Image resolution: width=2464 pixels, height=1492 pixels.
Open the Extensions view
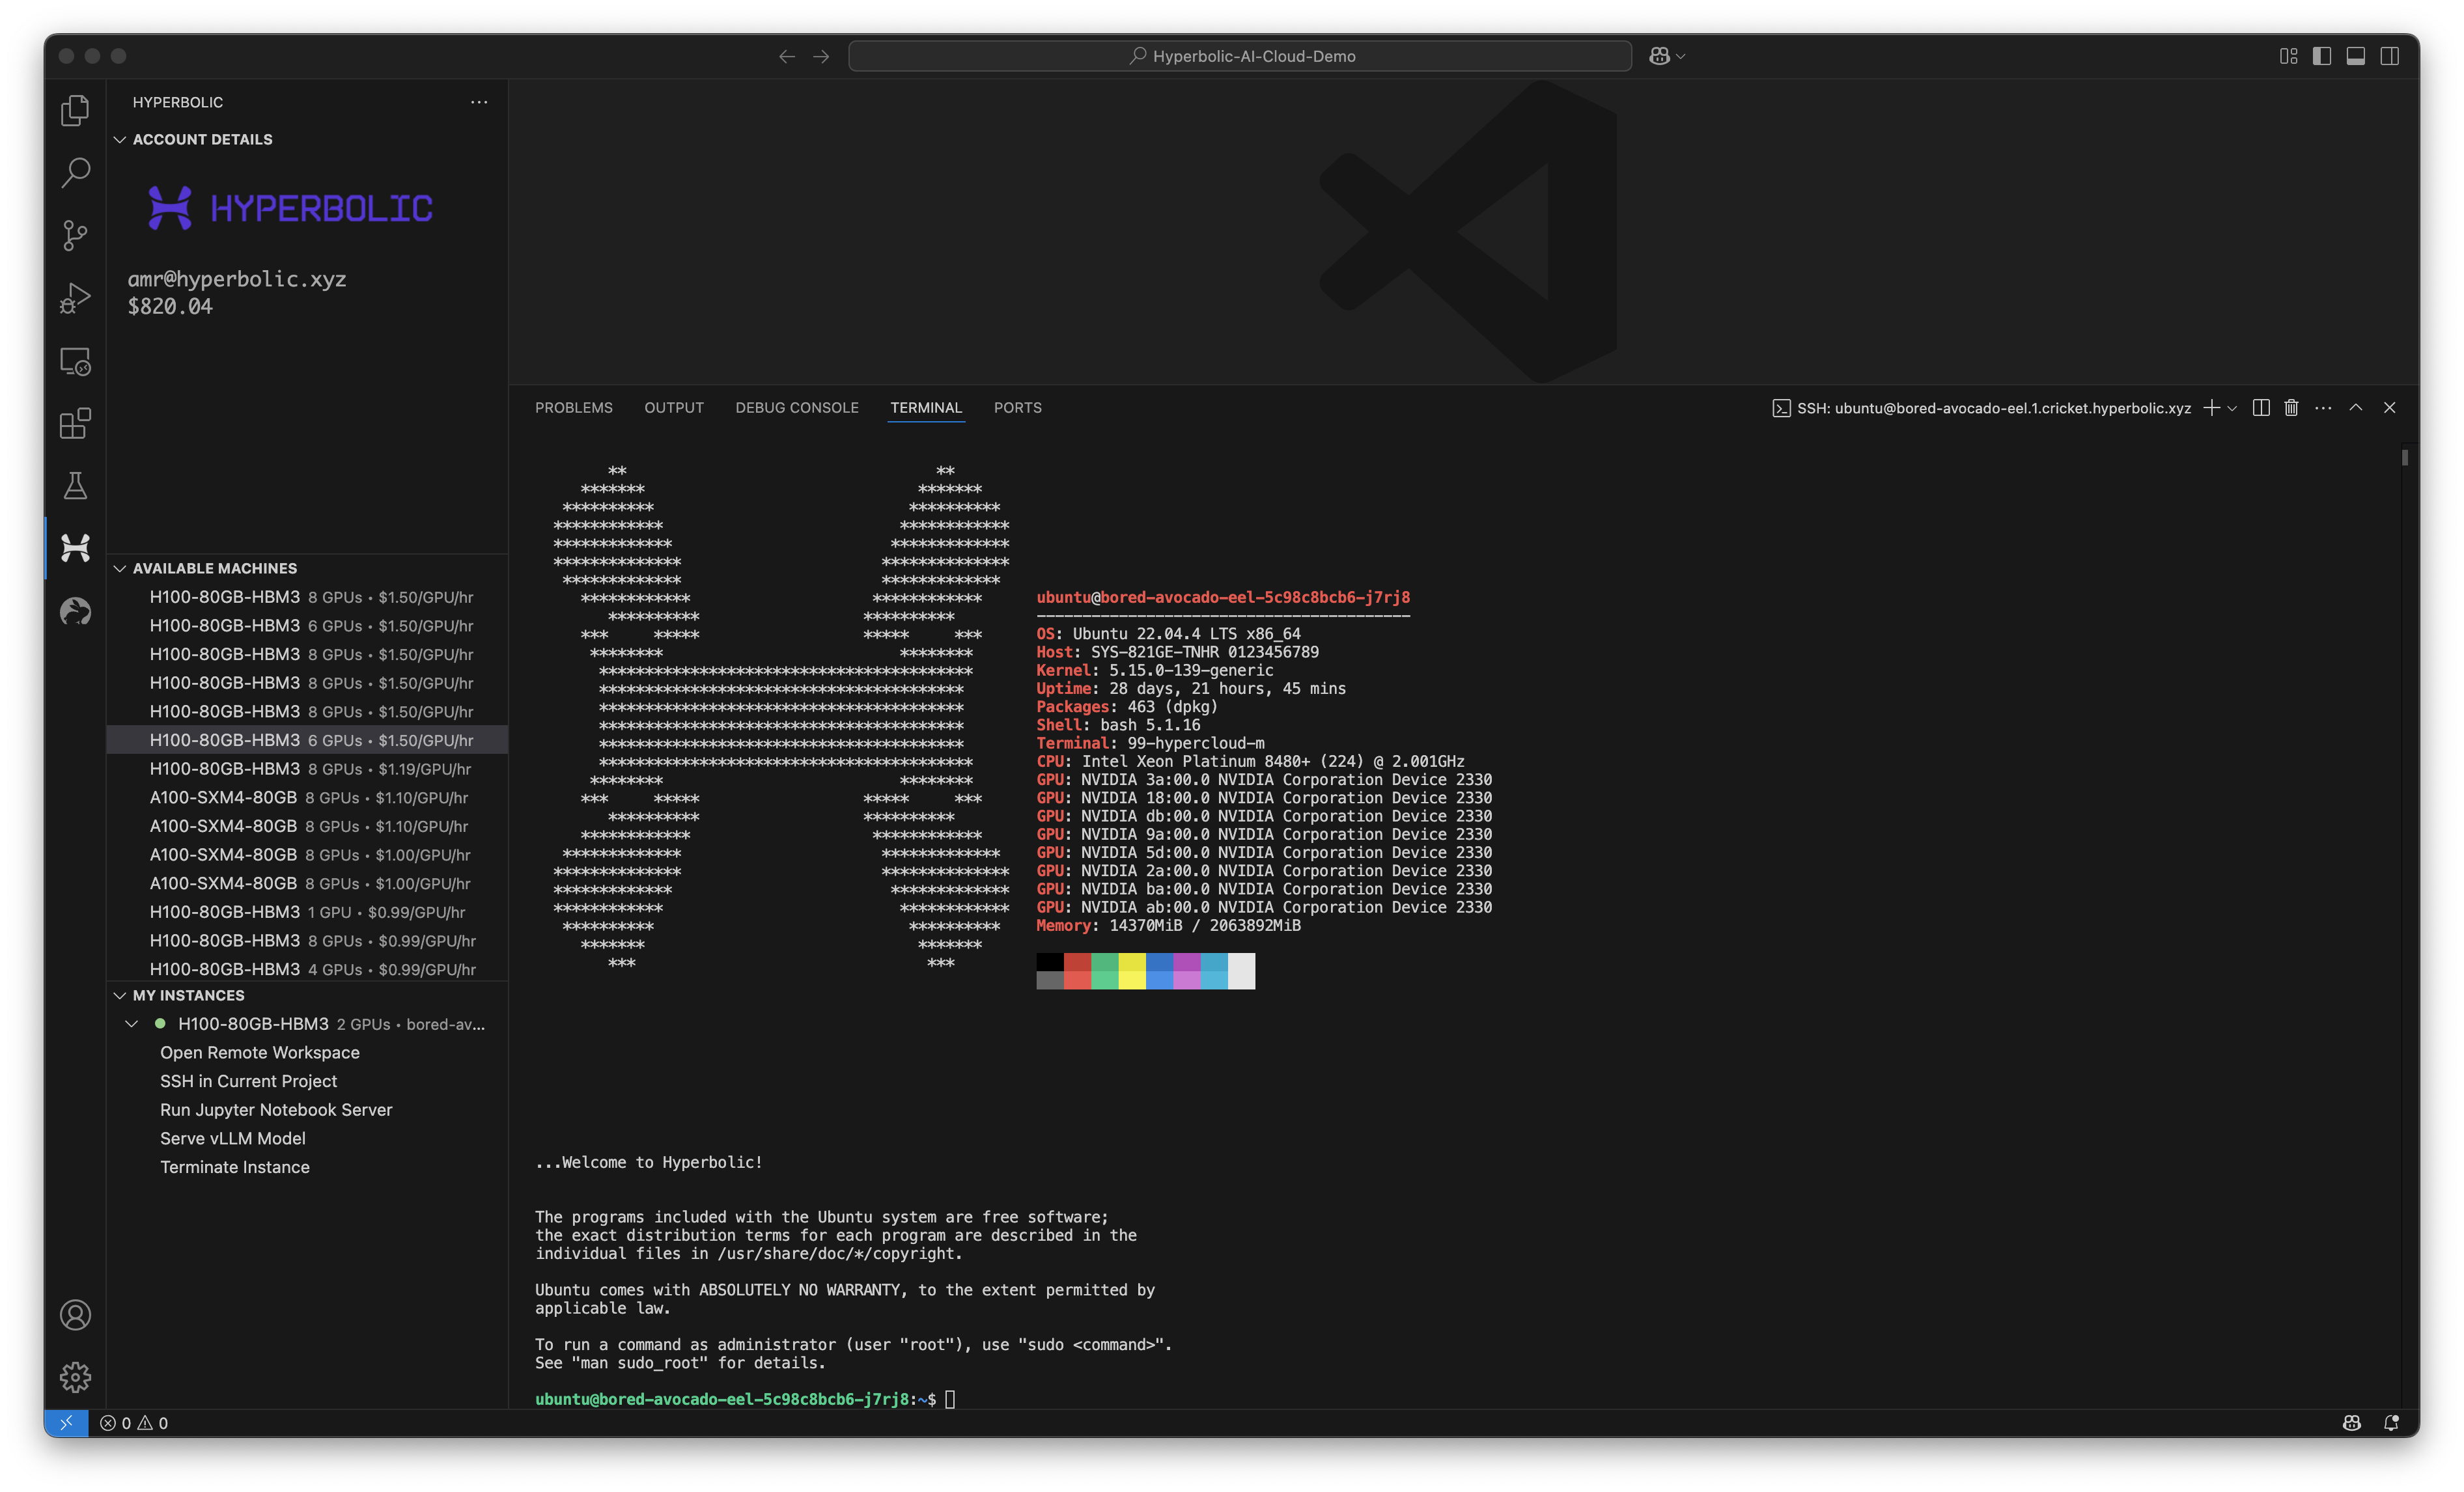[75, 423]
